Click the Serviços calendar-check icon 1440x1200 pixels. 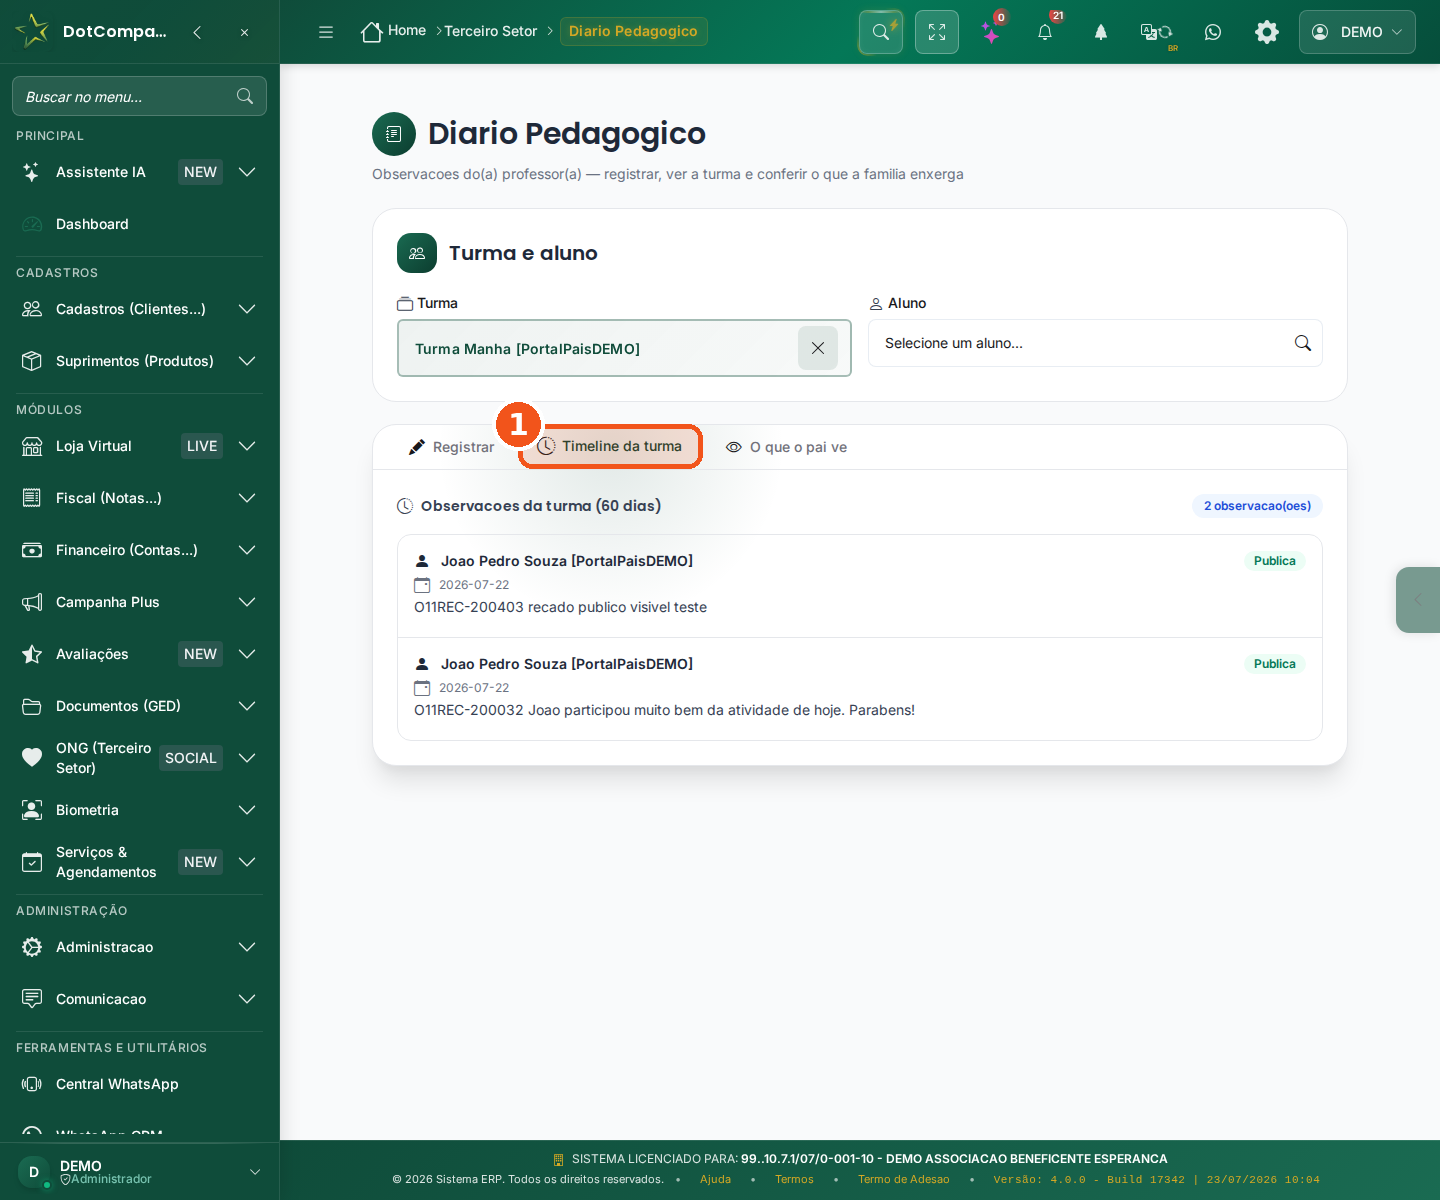[32, 862]
